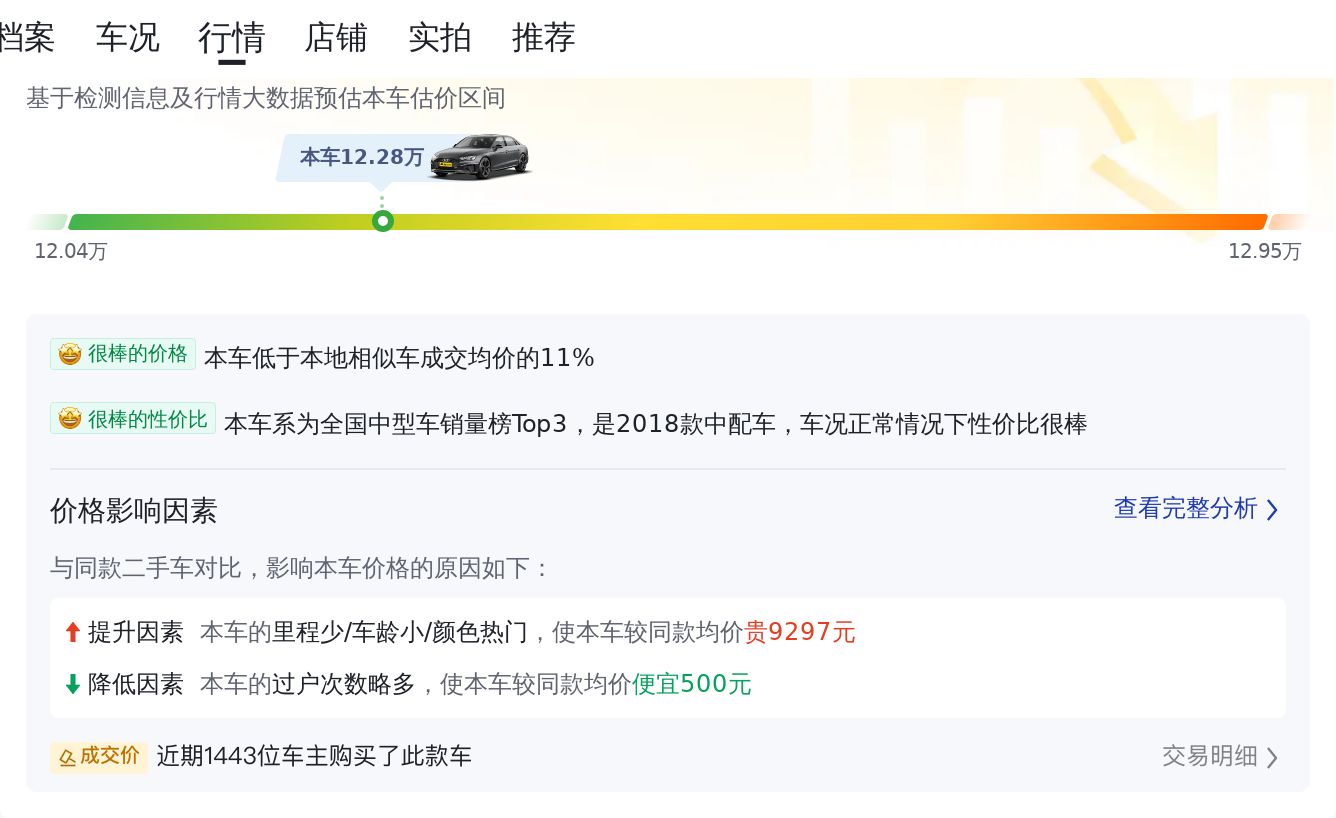Expand the chevron next to 查看完整分析
The height and width of the screenshot is (818, 1336).
coord(1272,510)
